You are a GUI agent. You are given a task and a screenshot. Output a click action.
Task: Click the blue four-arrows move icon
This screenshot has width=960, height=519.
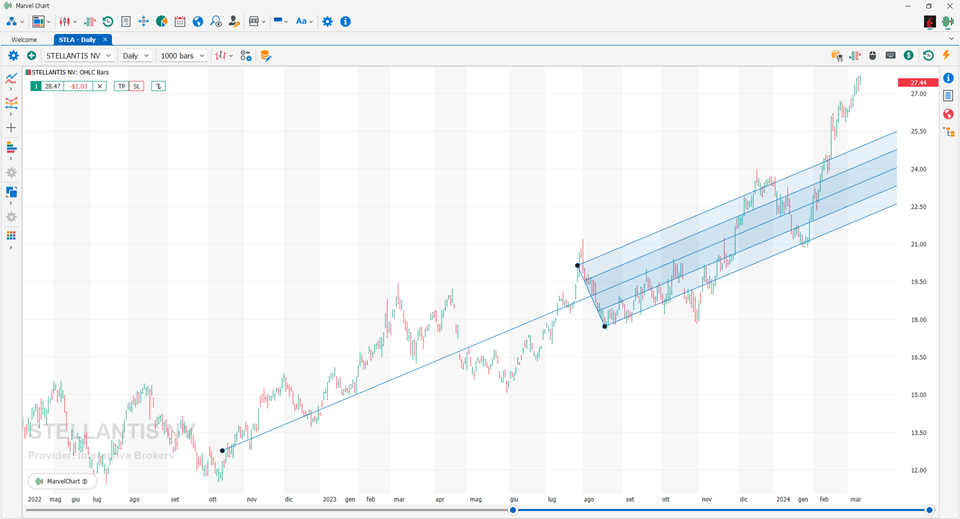143,21
